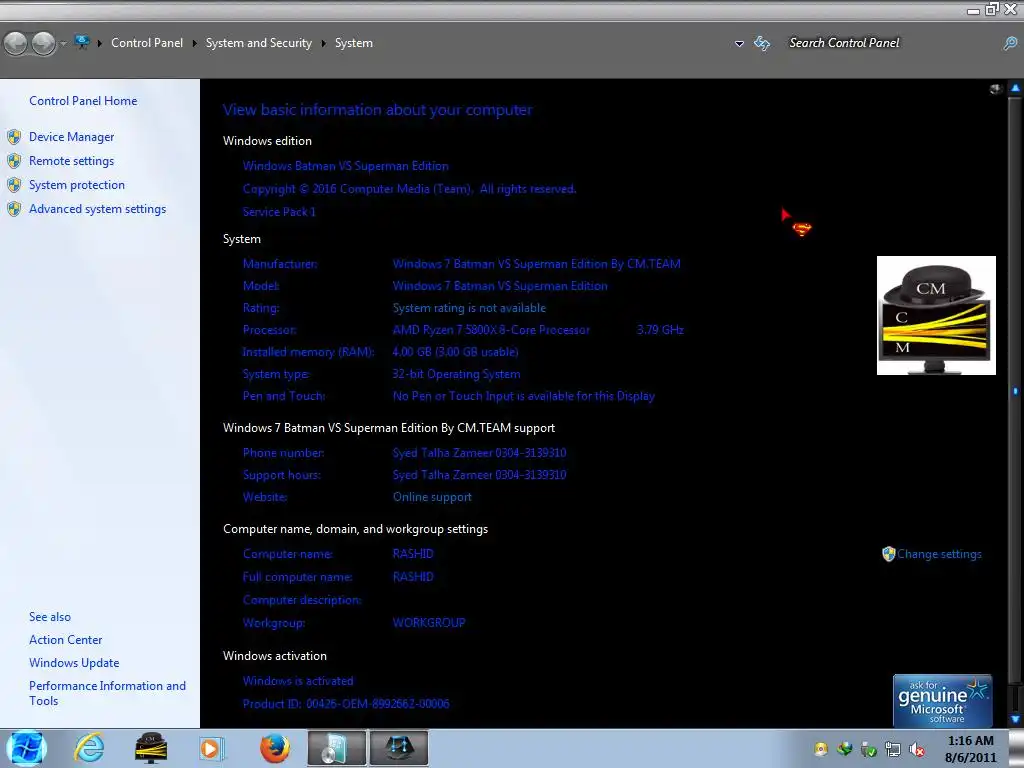1024x768 pixels.
Task: Open the Online support website link
Action: click(x=432, y=497)
